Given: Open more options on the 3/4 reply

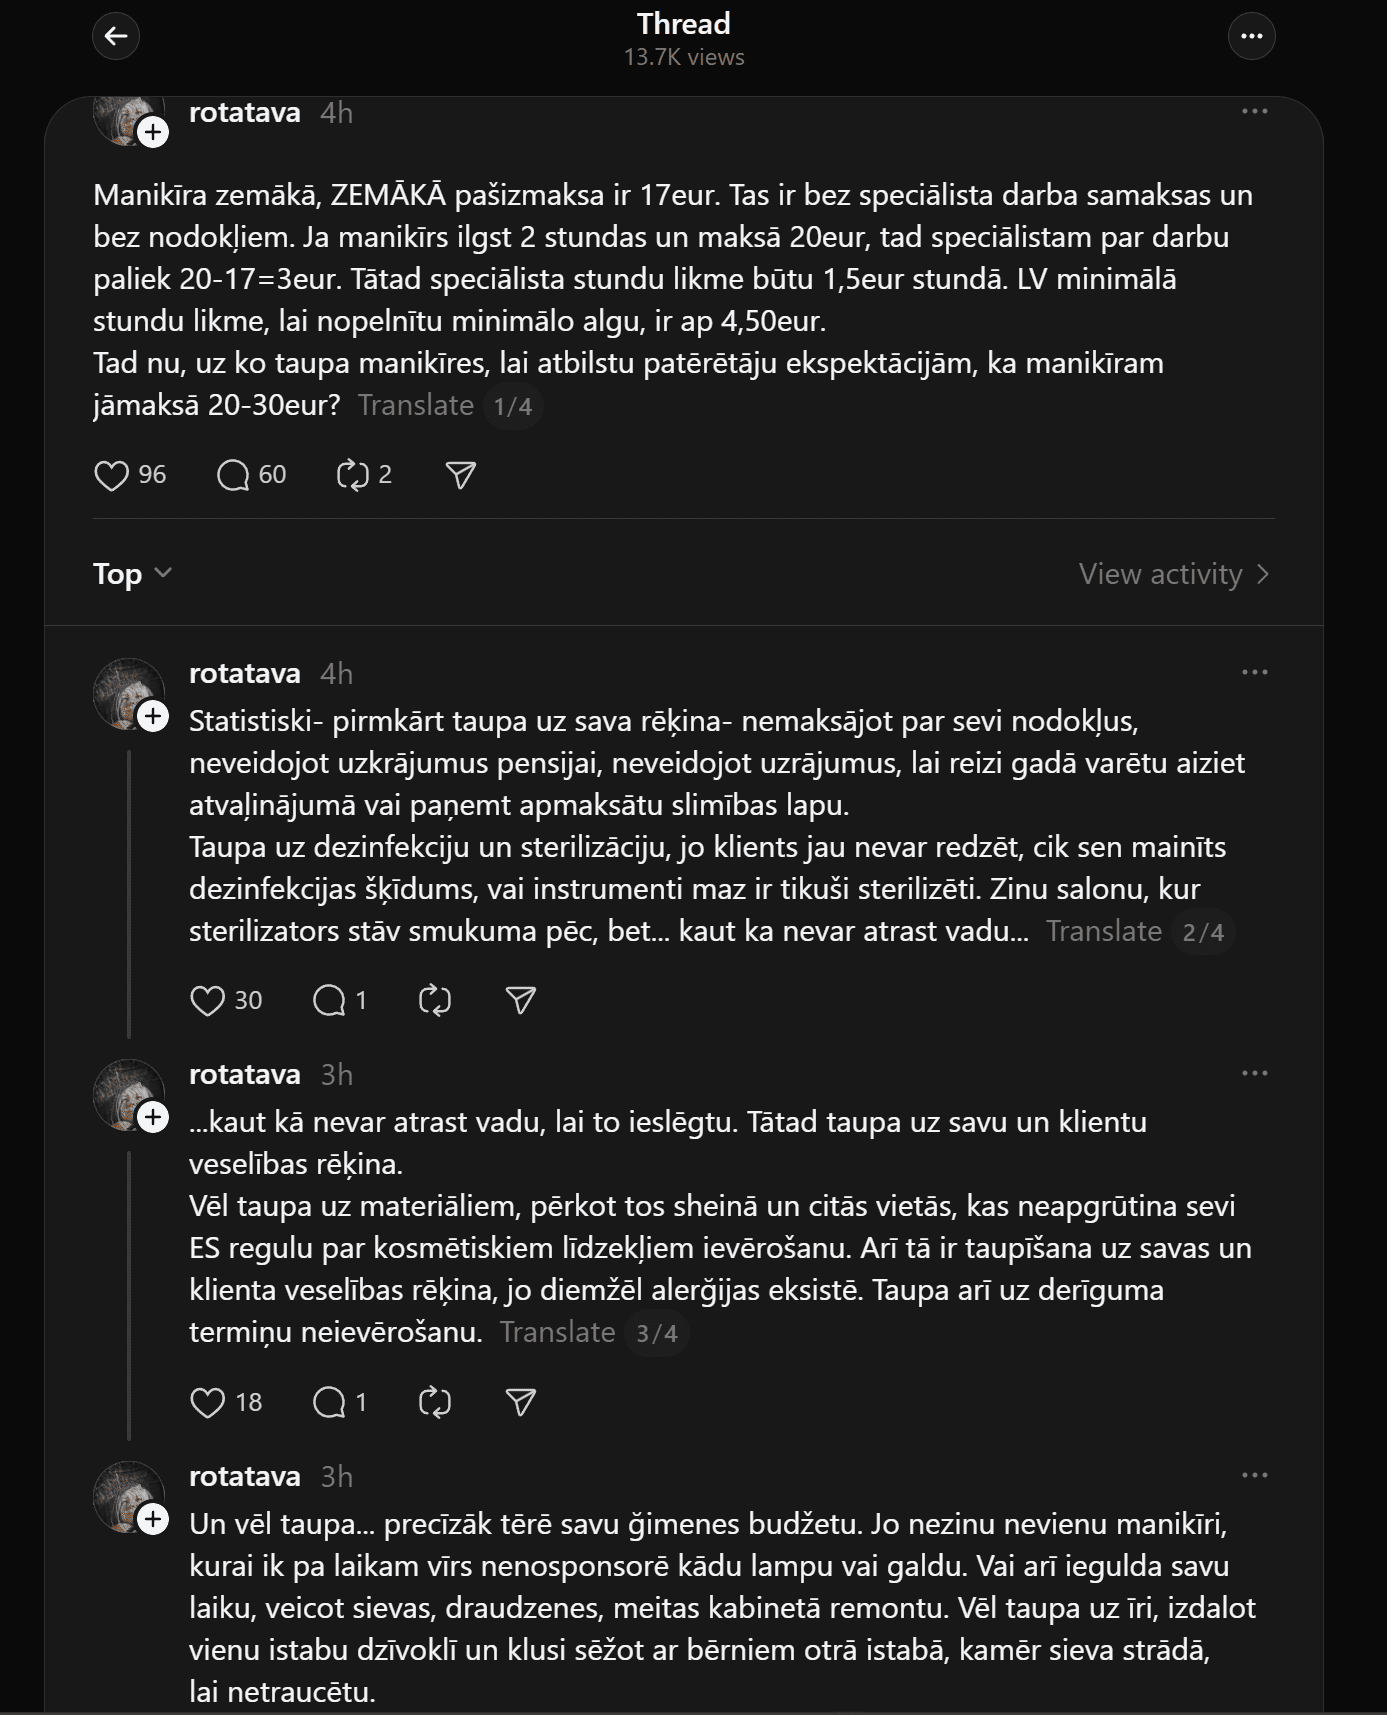Looking at the screenshot, I should [1254, 1073].
